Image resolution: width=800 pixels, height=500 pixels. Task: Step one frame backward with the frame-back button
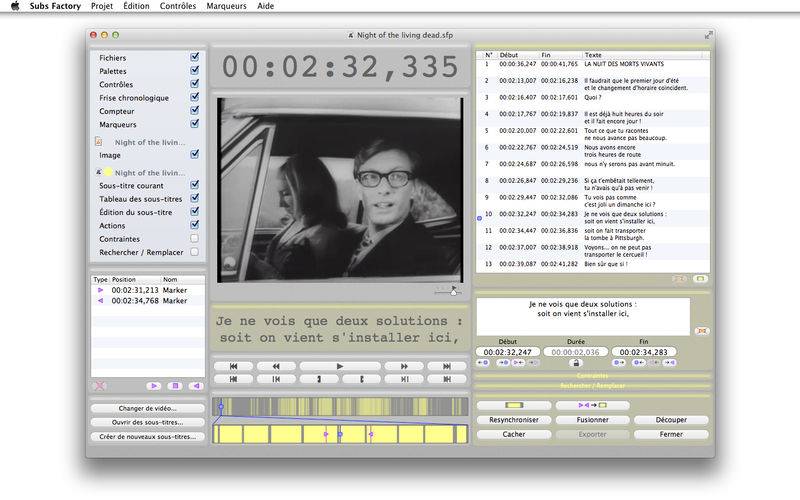click(276, 379)
